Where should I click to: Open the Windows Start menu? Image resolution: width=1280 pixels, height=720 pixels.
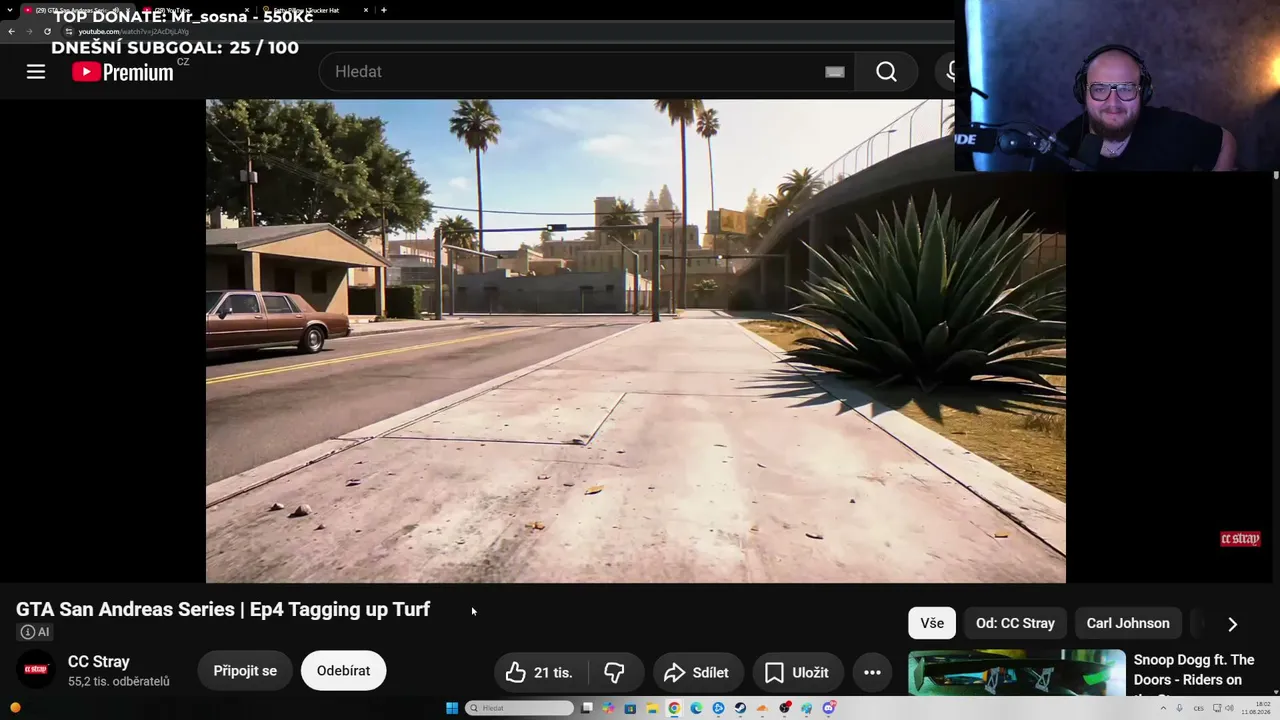coord(452,708)
